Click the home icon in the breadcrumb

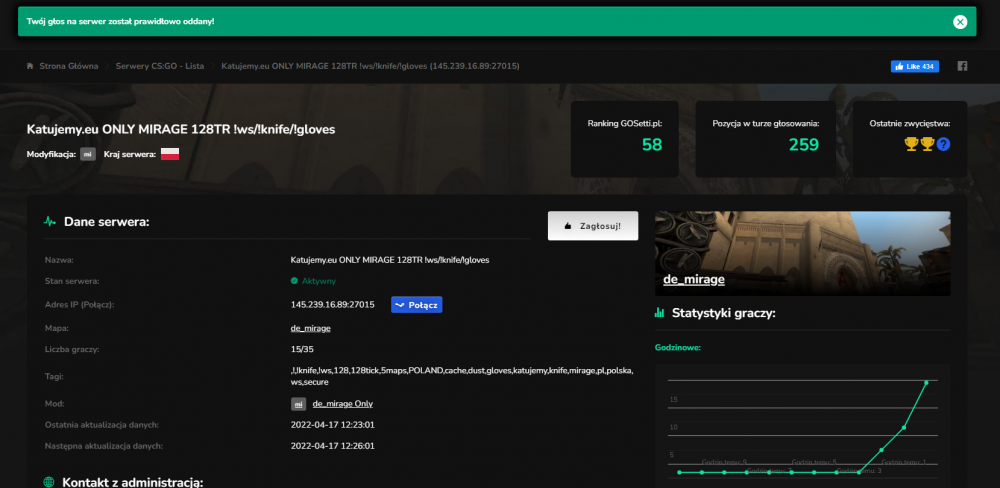[30, 66]
